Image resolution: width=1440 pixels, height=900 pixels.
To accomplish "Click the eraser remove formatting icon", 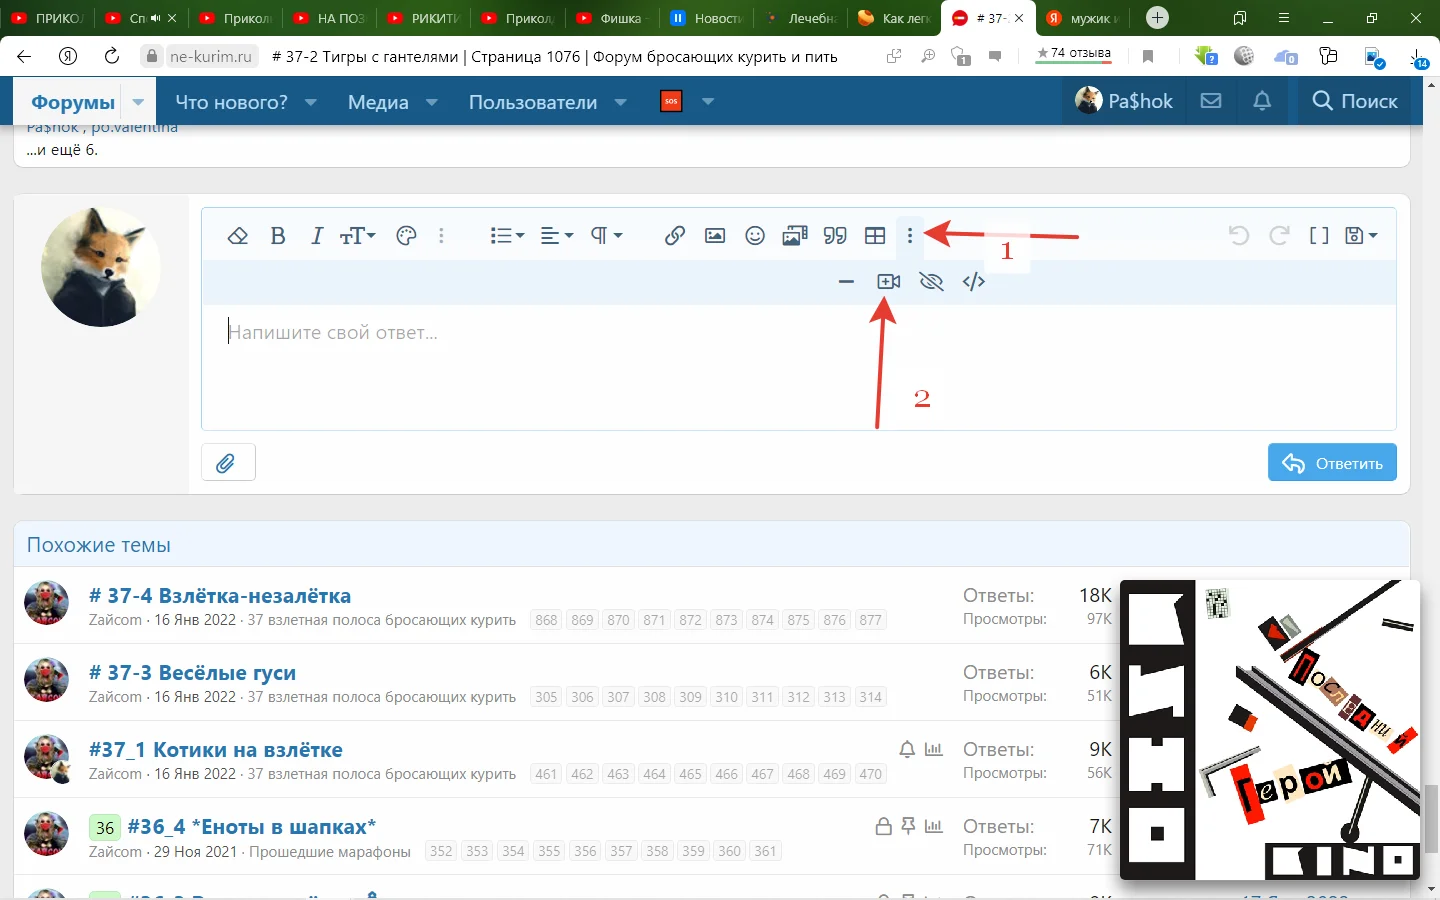I will (x=237, y=236).
